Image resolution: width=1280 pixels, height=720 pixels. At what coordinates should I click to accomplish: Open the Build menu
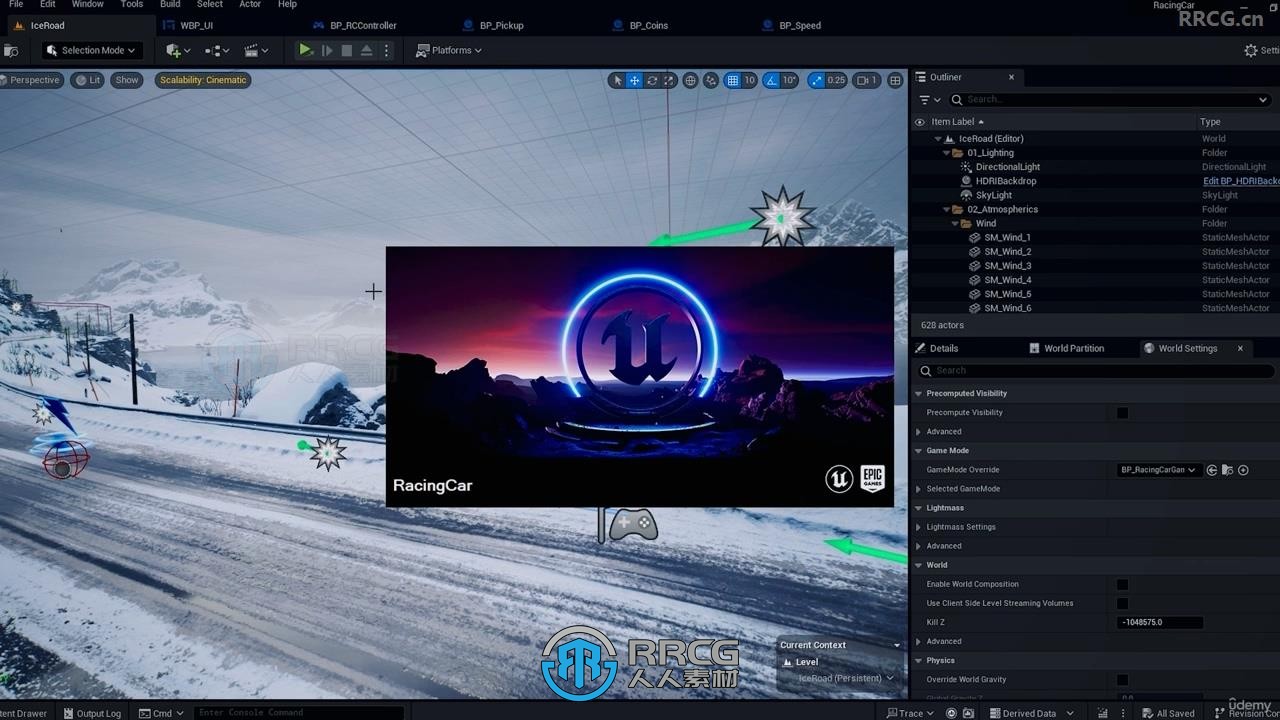coord(170,4)
